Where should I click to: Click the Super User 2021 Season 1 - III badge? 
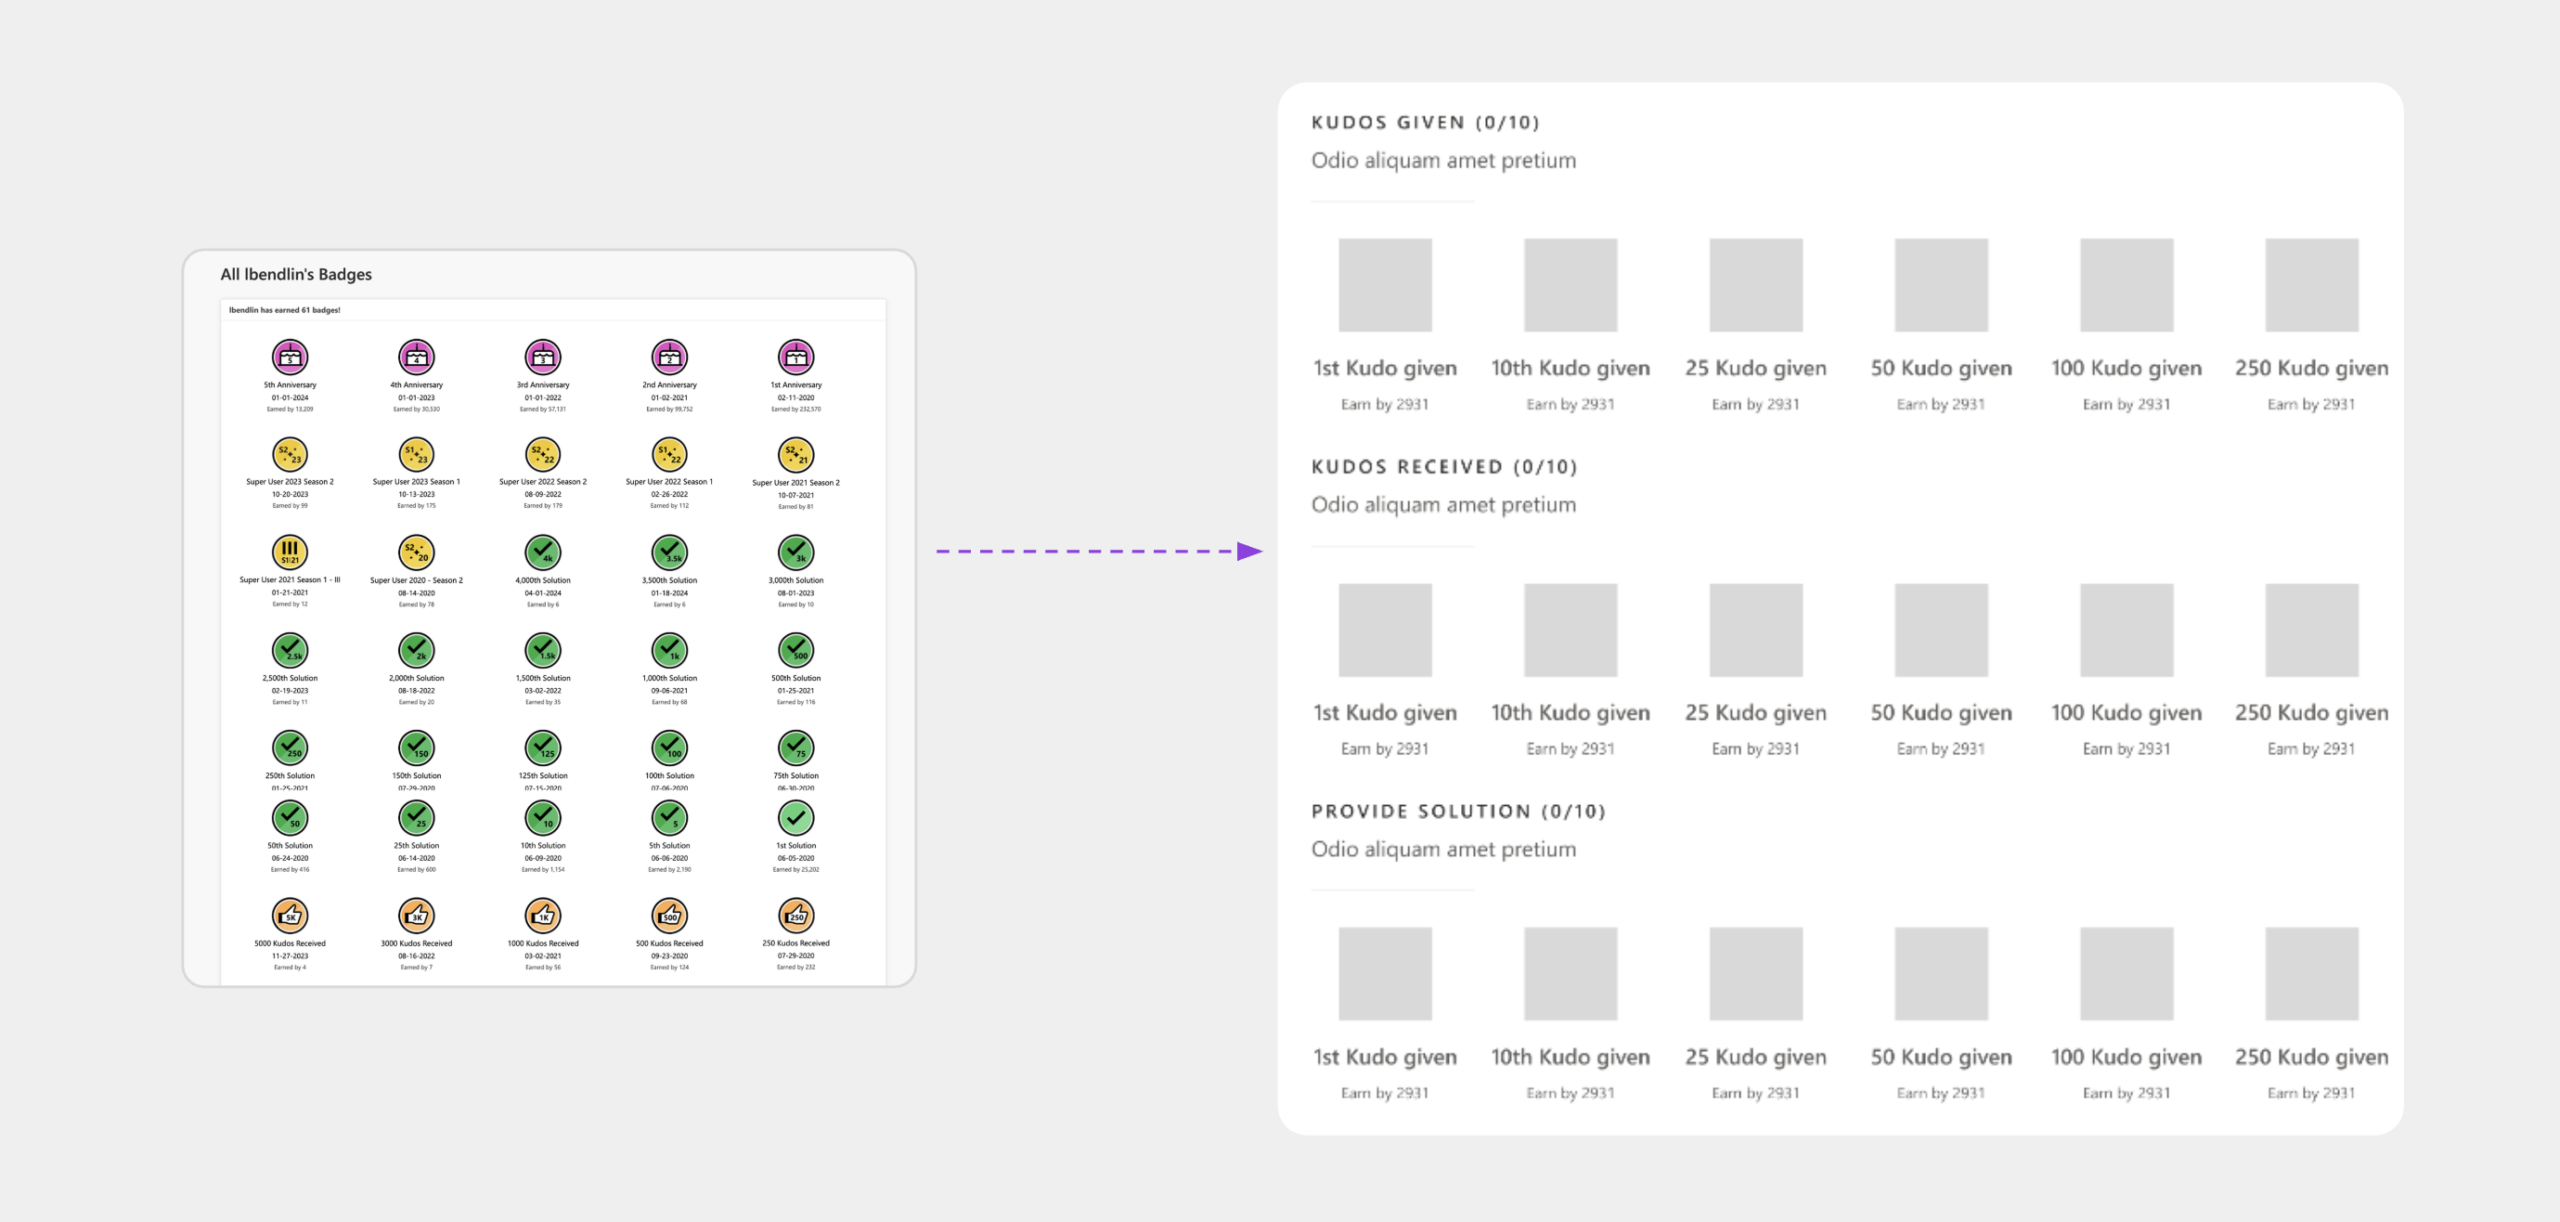coord(290,552)
